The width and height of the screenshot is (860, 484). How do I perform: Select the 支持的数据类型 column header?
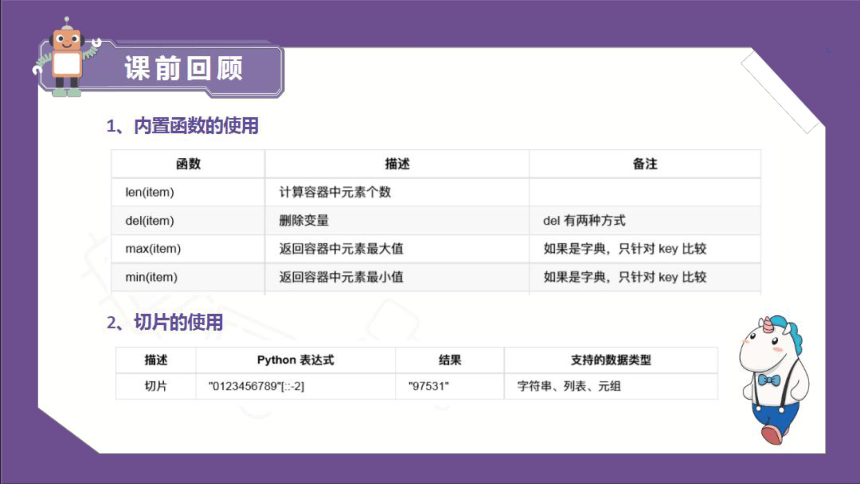pyautogui.click(x=611, y=360)
